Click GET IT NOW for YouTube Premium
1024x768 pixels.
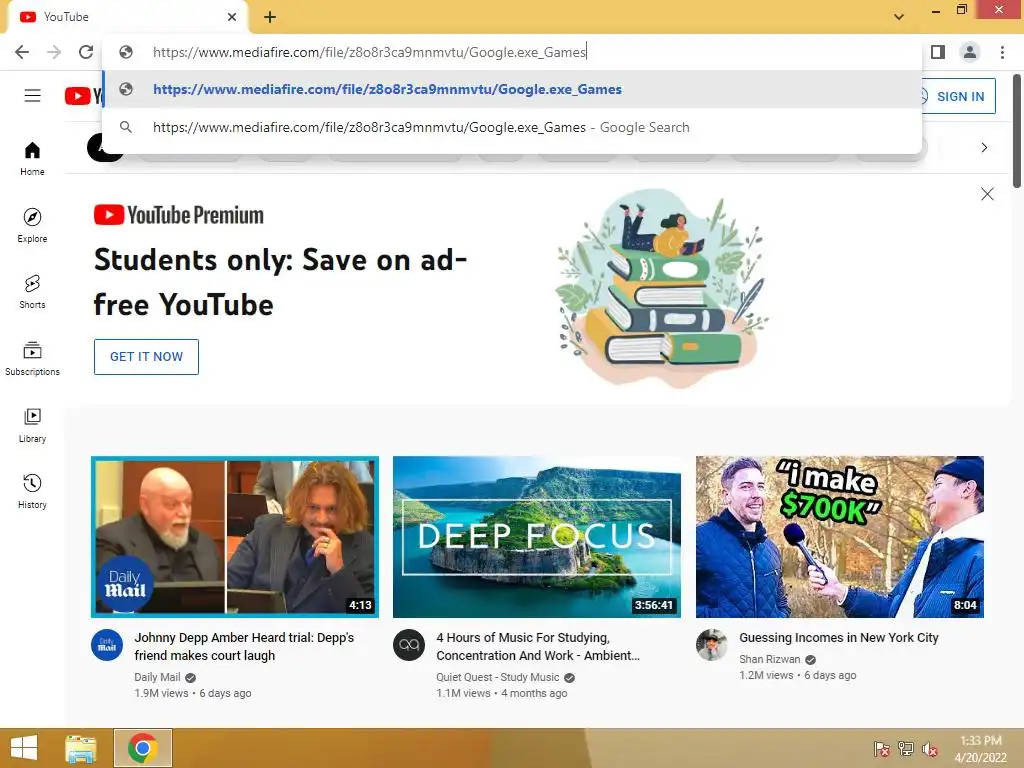(146, 357)
